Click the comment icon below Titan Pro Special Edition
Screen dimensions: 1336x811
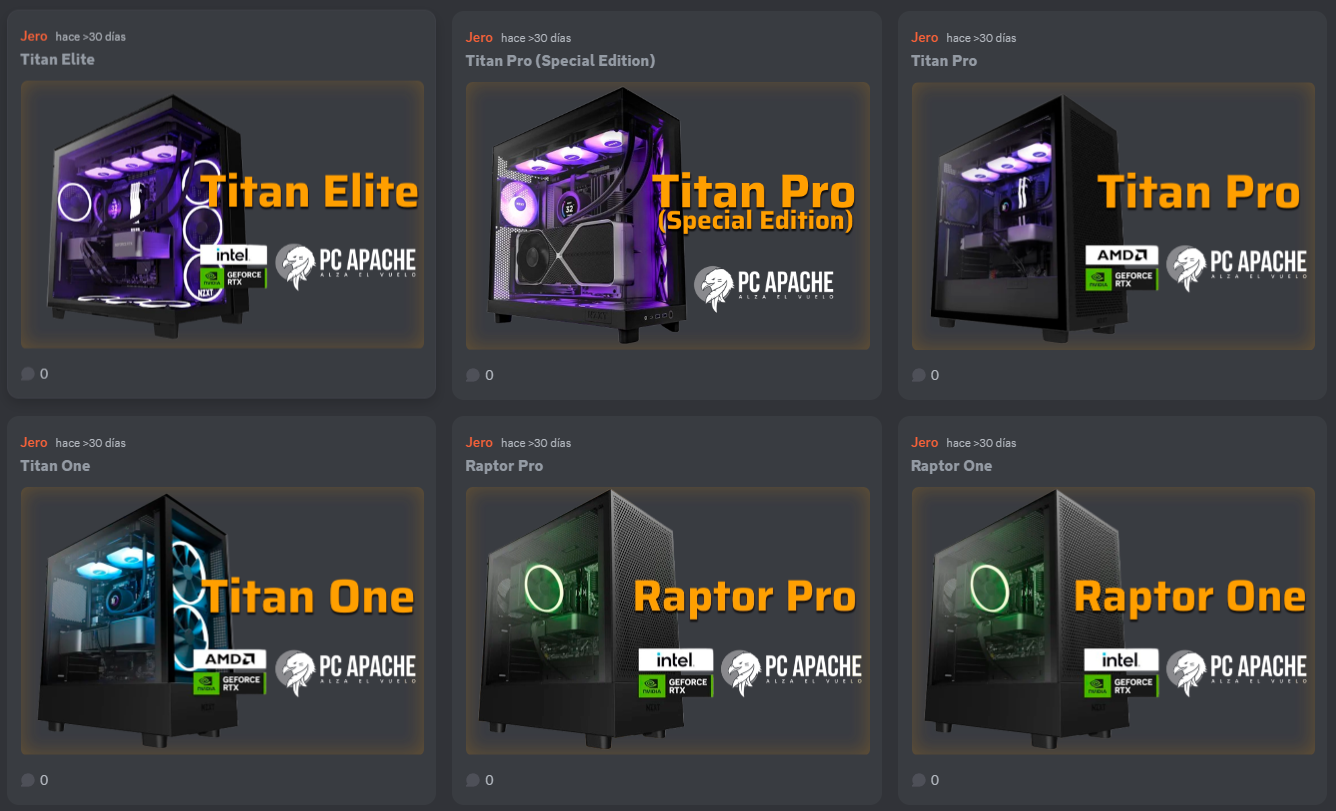click(x=473, y=376)
